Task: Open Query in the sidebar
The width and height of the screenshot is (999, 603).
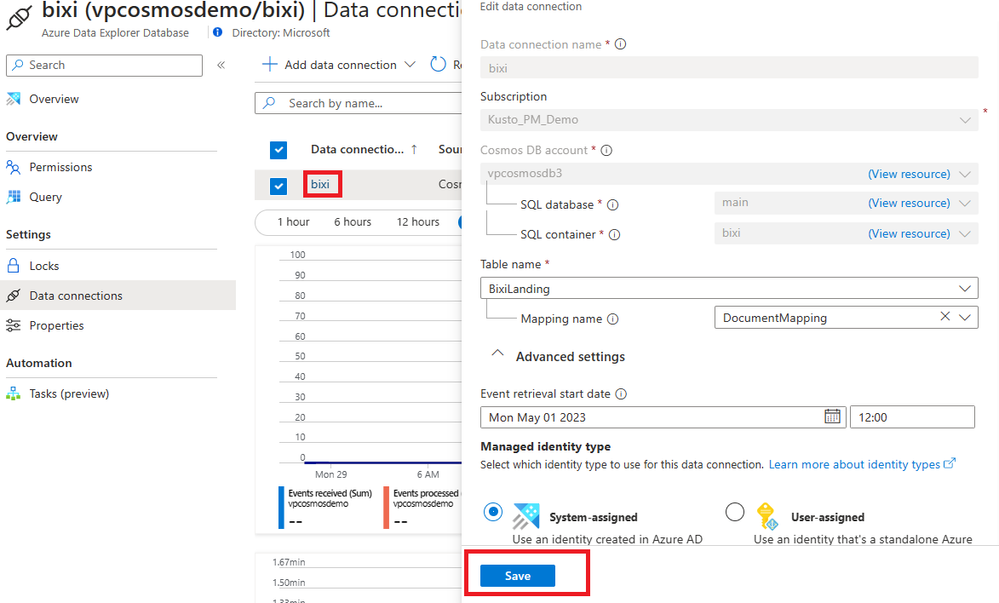Action: [x=45, y=197]
